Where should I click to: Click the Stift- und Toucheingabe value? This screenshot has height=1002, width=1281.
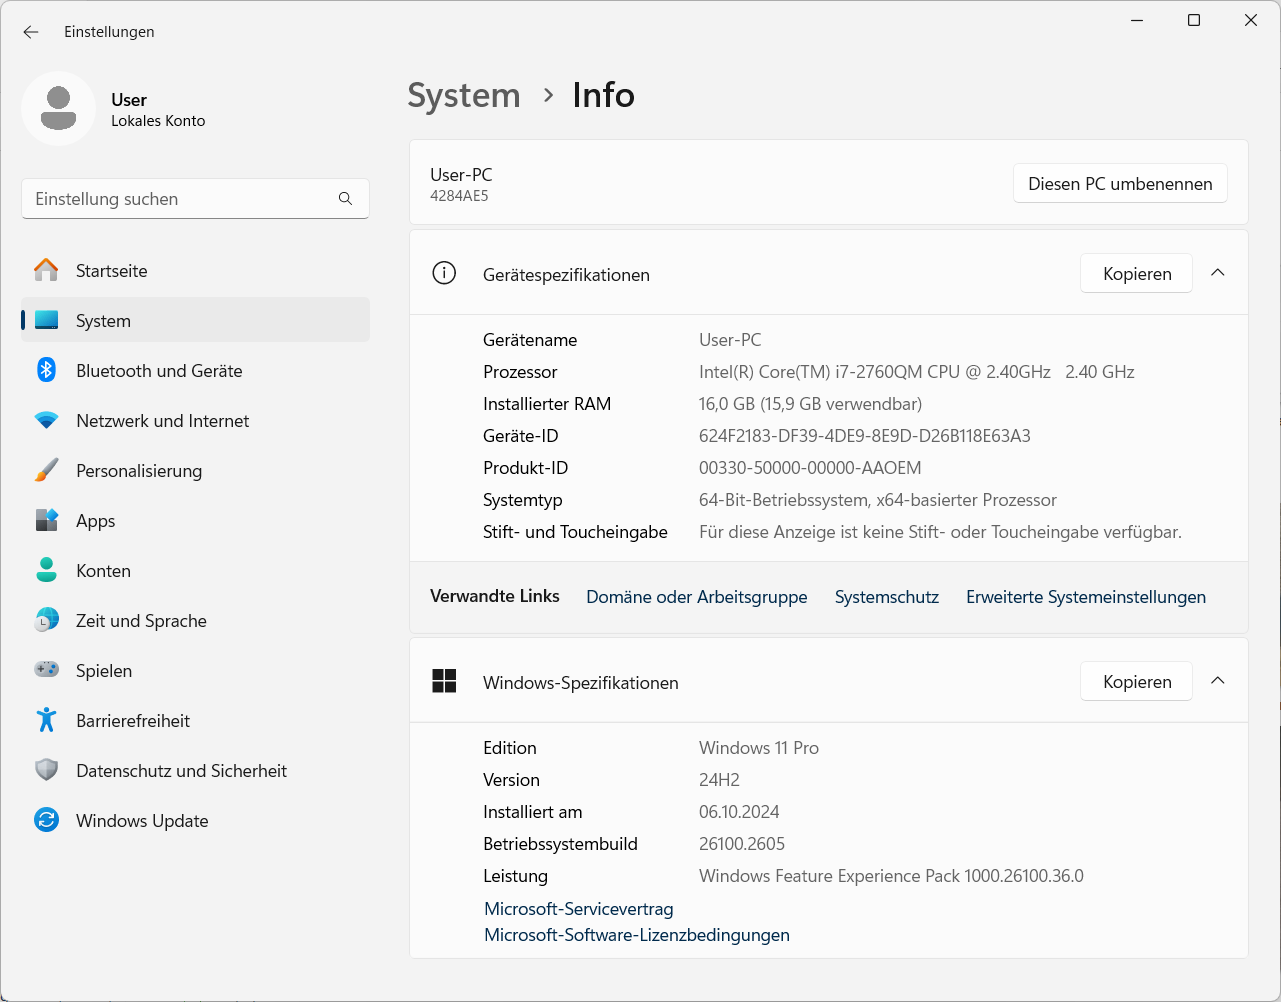[x=940, y=532]
